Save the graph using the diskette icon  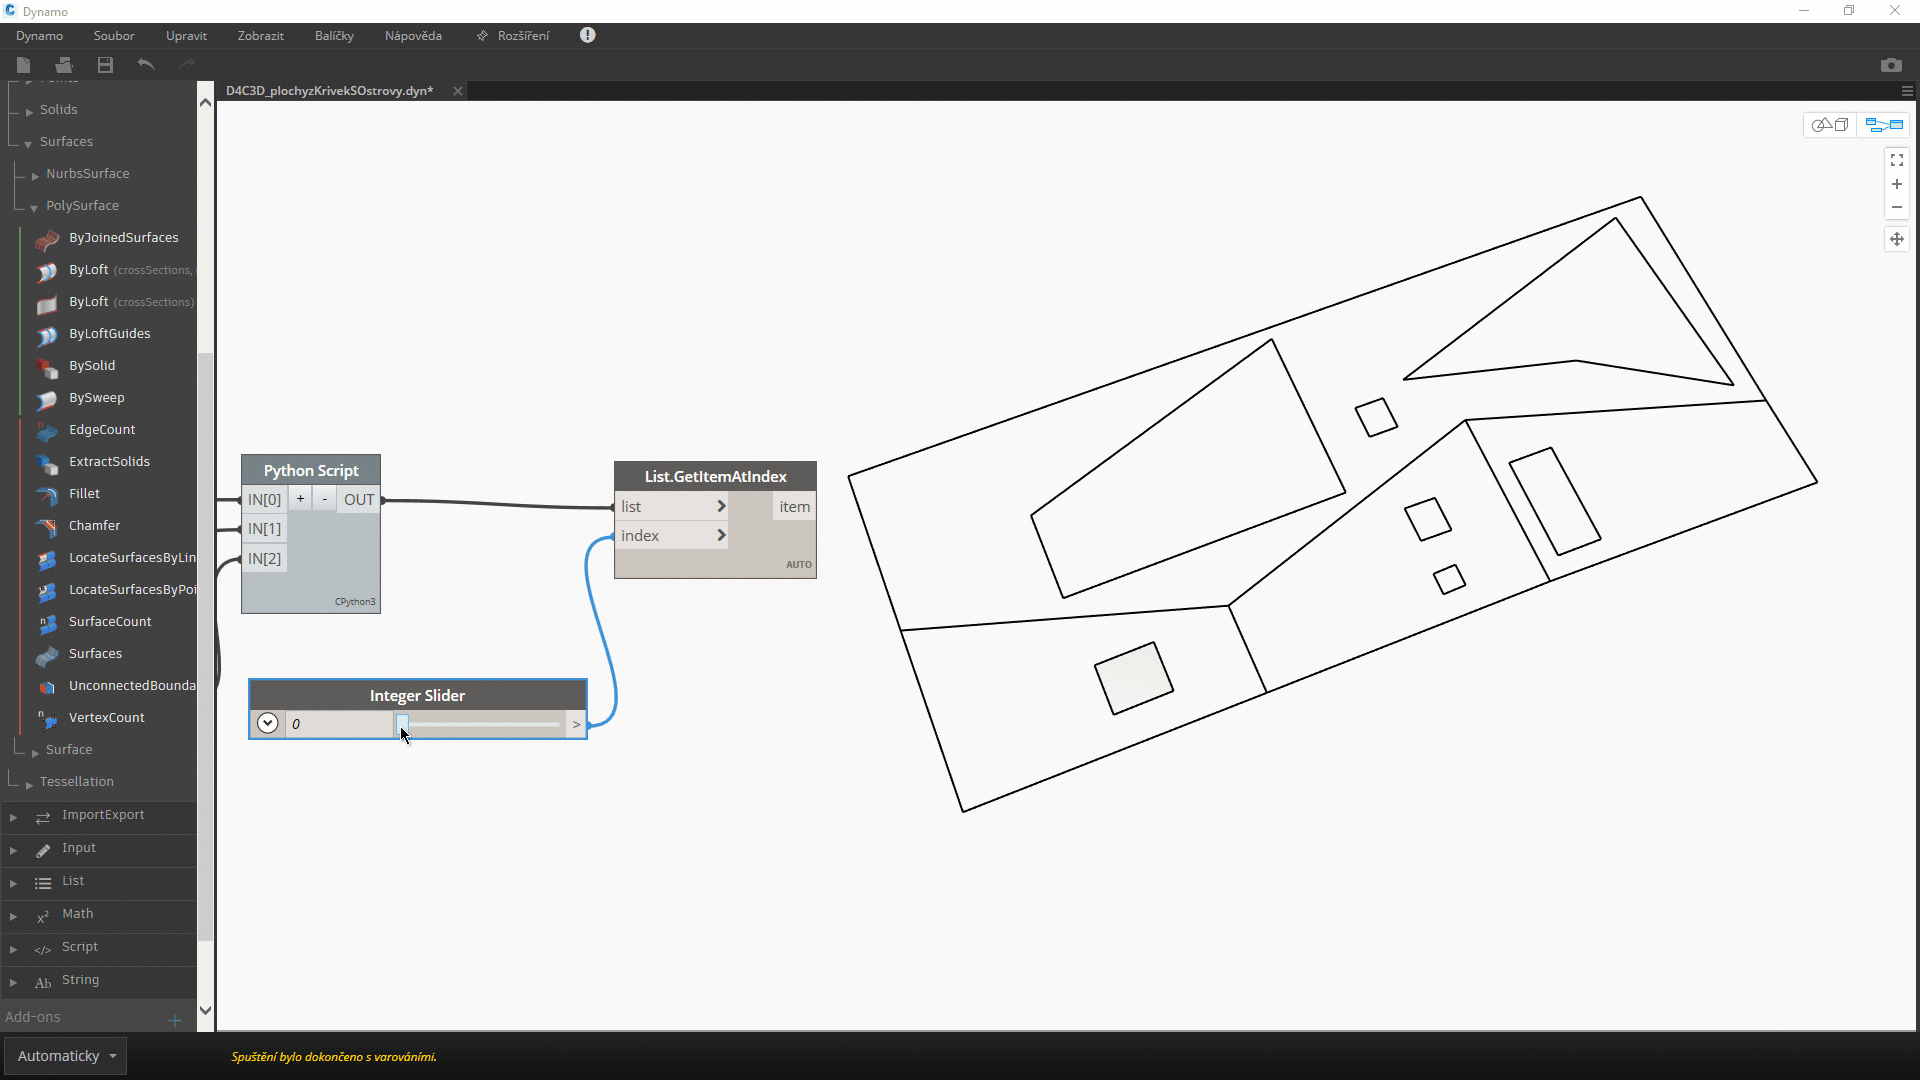(104, 64)
